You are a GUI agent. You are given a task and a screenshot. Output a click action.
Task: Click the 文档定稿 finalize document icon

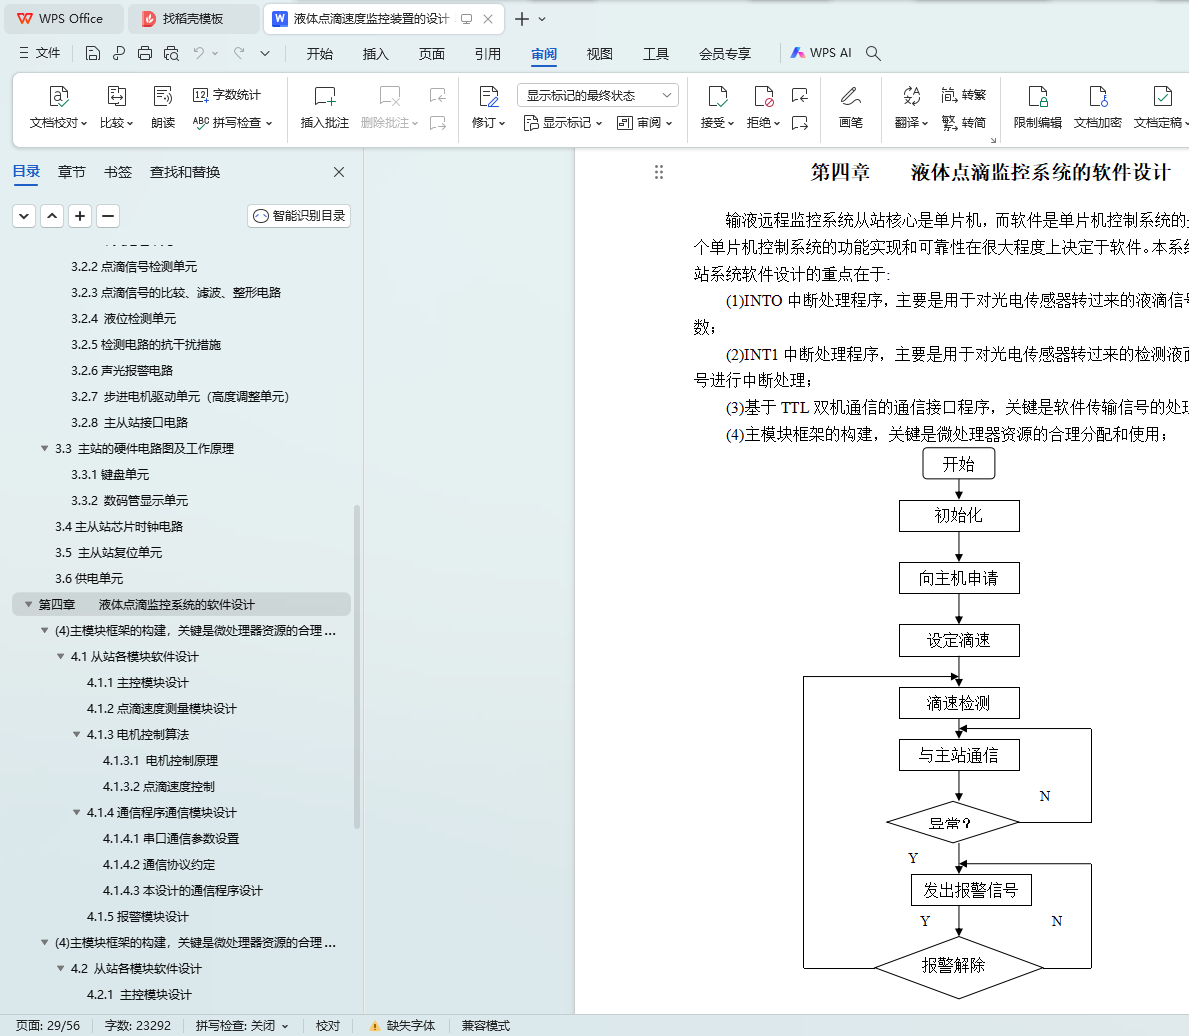tap(1162, 96)
